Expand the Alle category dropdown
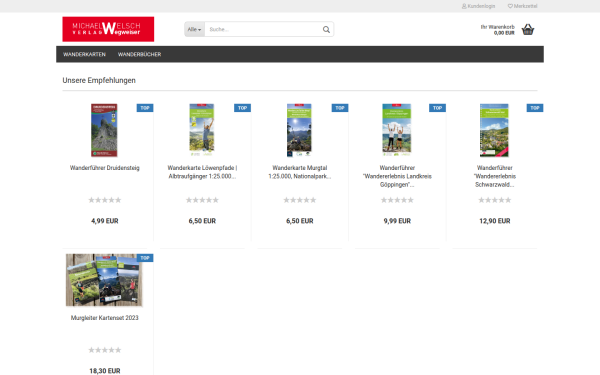 point(194,29)
